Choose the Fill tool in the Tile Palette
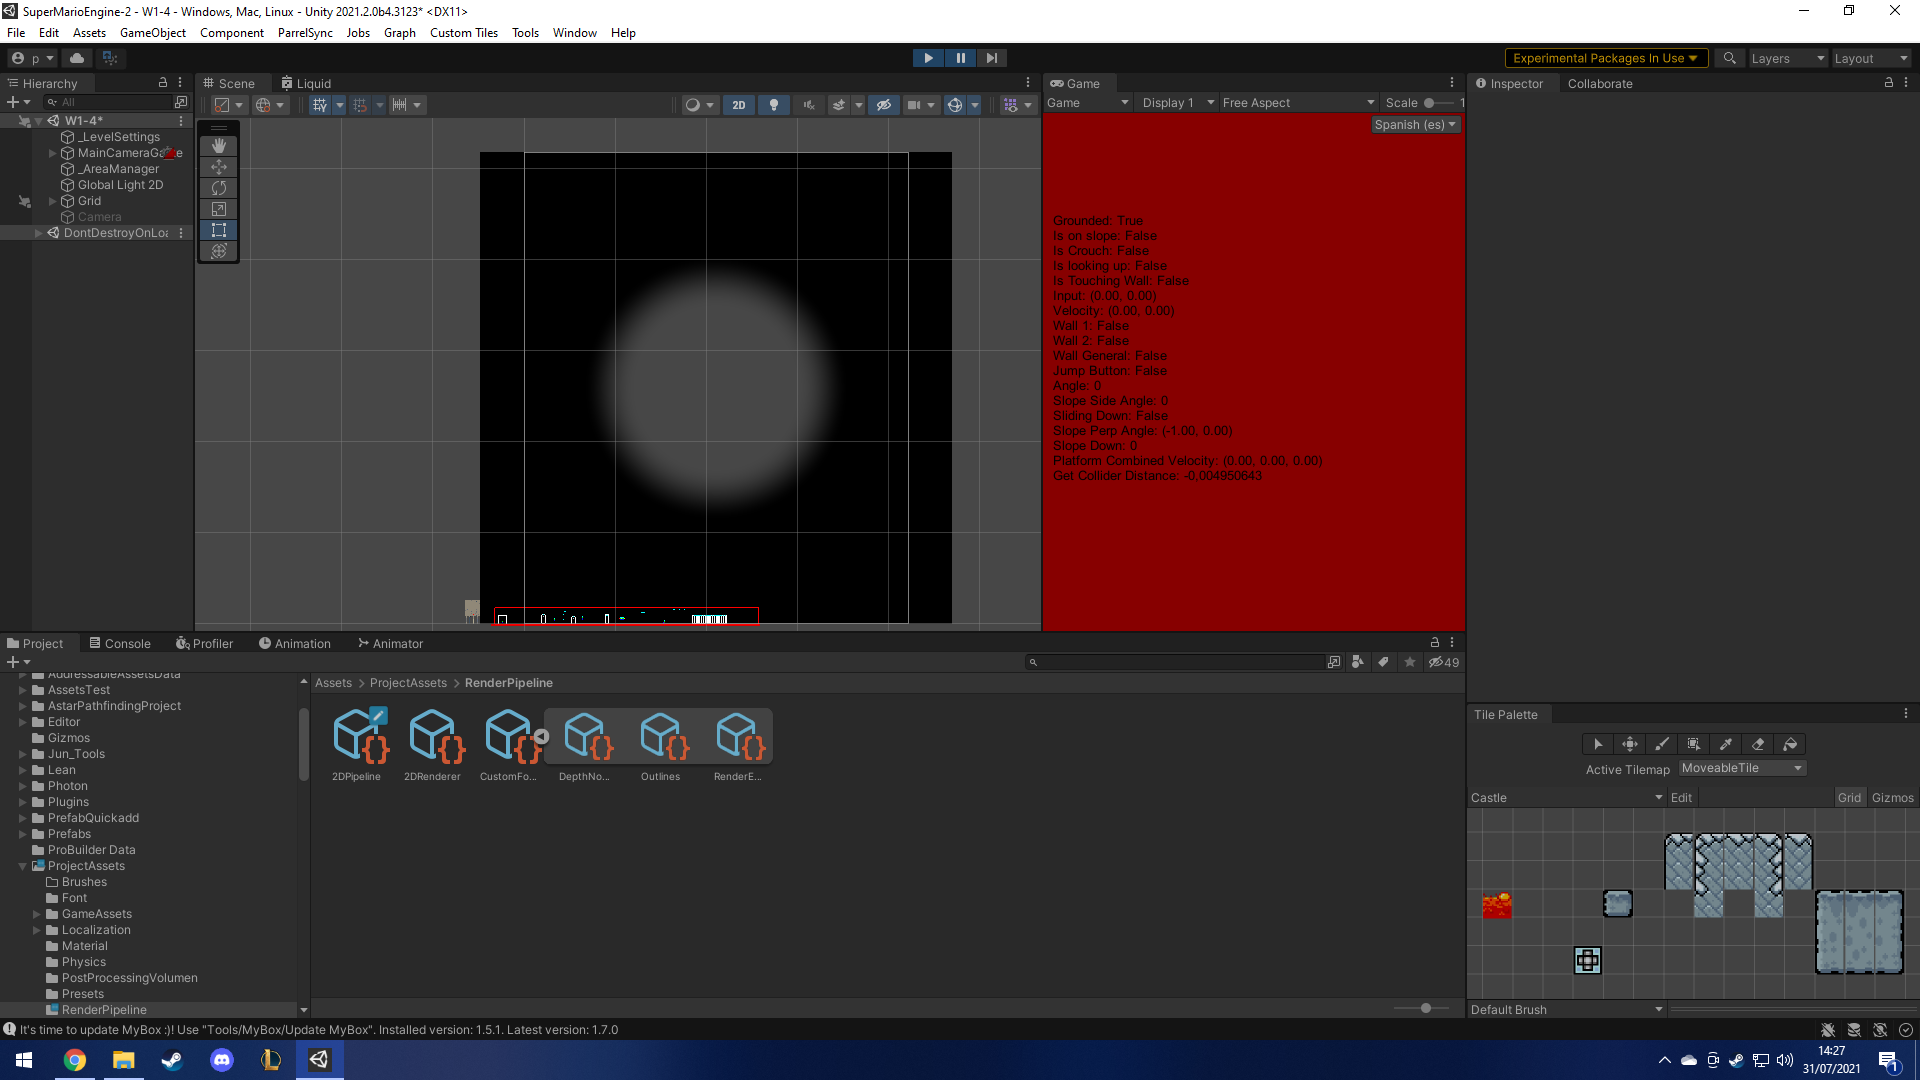This screenshot has height=1080, width=1920. pyautogui.click(x=1791, y=744)
